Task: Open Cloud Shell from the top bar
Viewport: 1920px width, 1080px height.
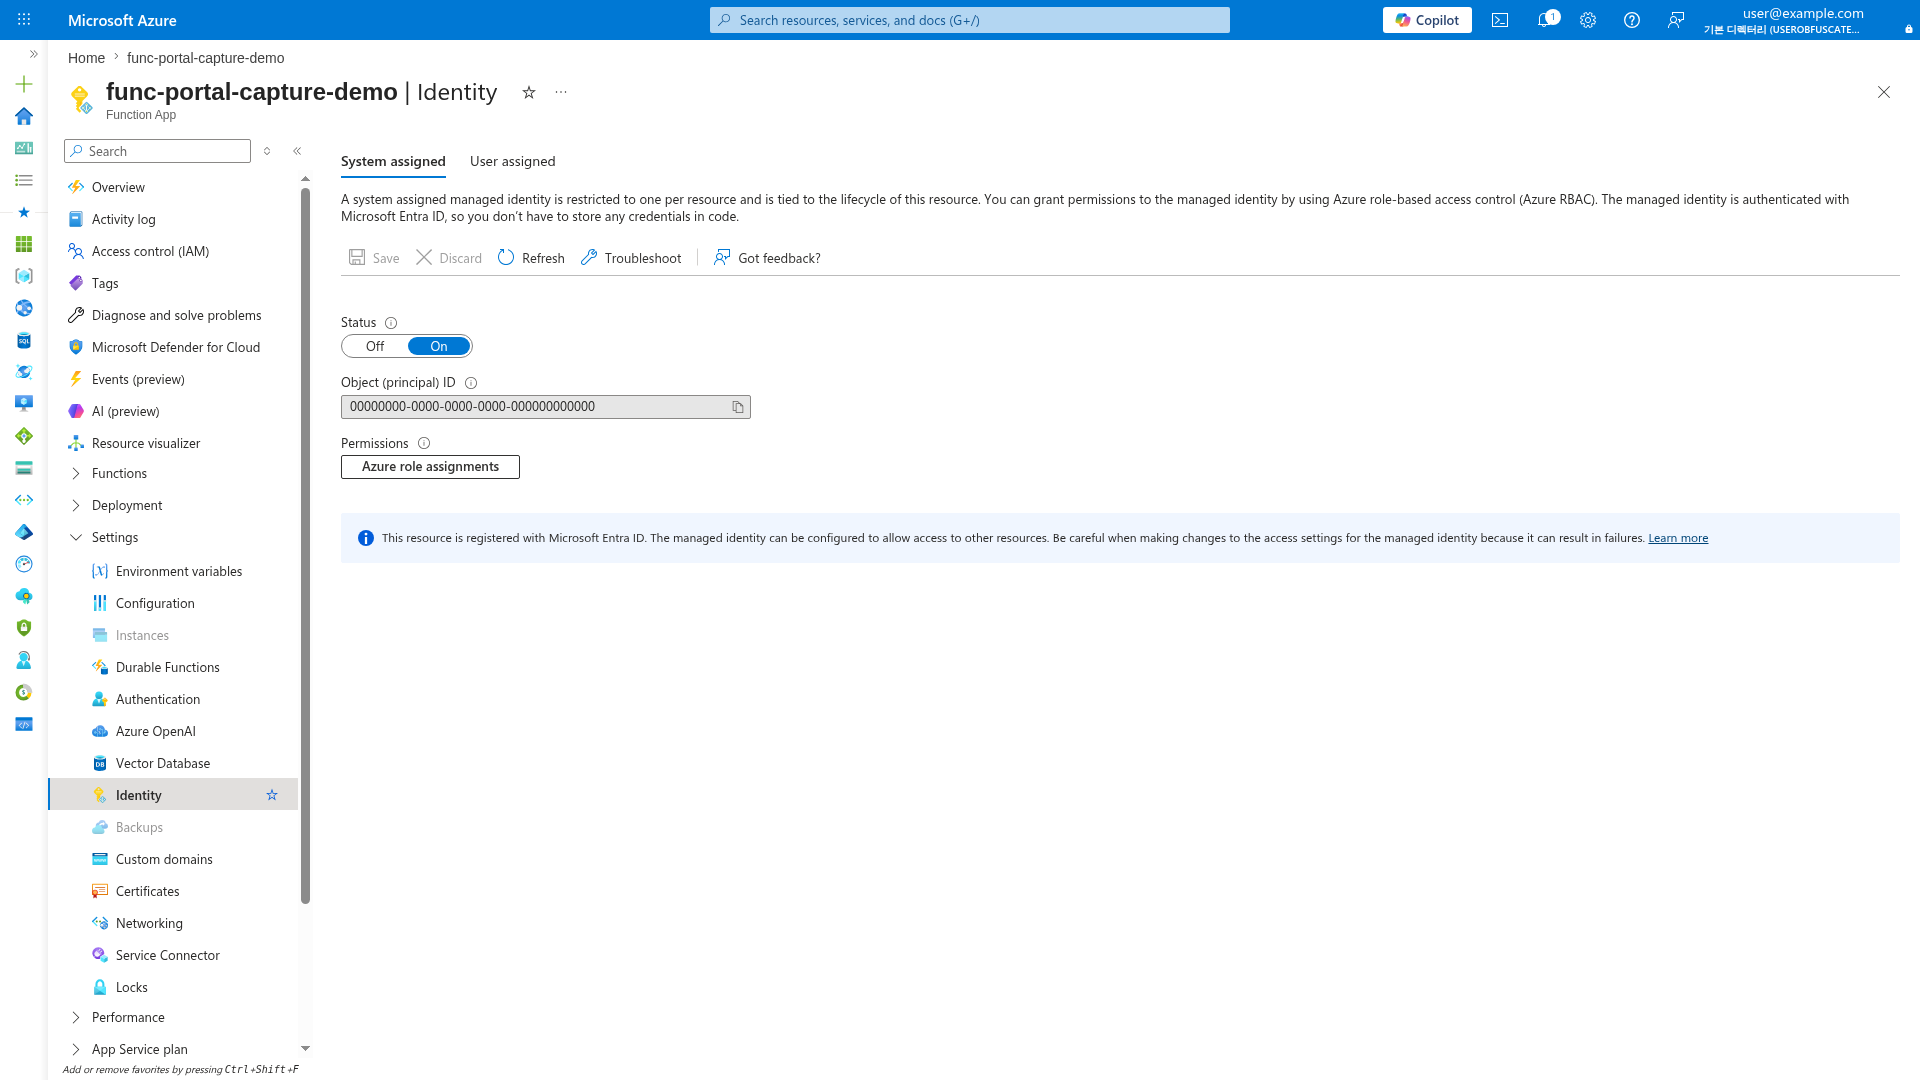Action: (1500, 20)
